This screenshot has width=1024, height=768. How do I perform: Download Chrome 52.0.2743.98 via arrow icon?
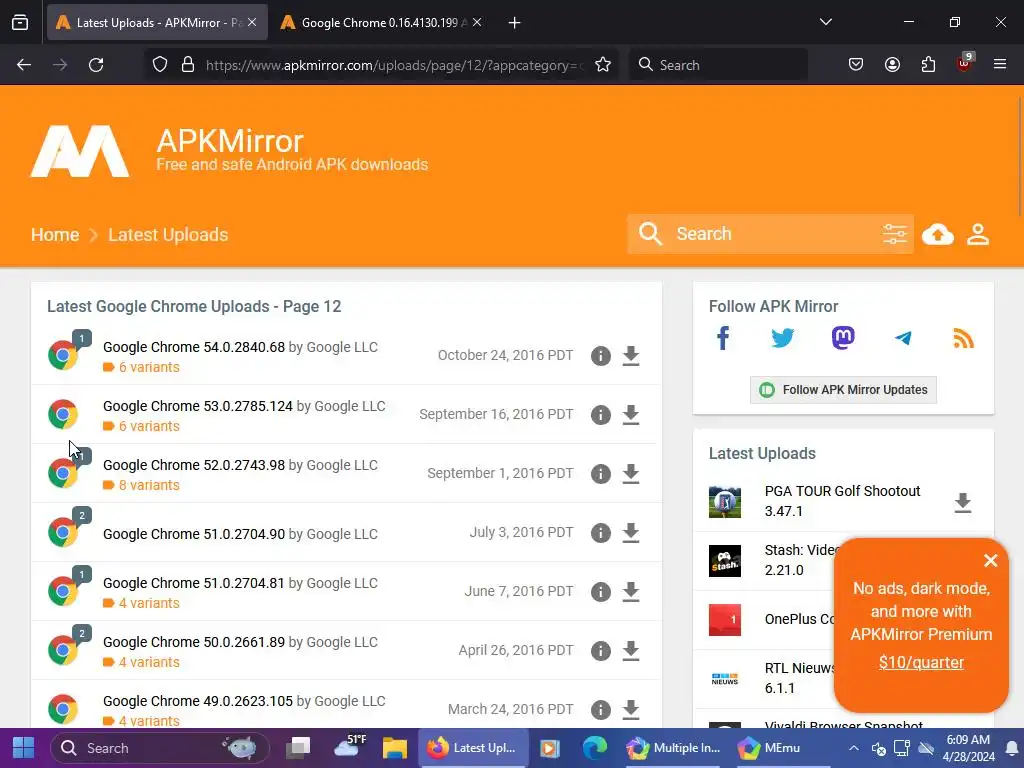[x=631, y=473]
